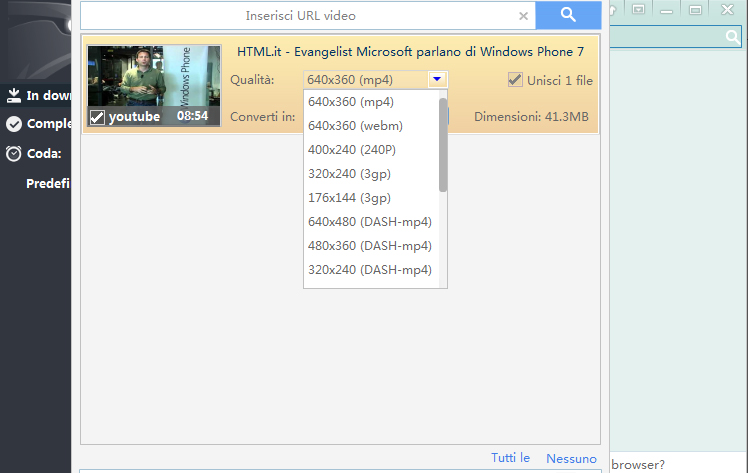Toggle the youtube video selection checkbox

[97, 117]
